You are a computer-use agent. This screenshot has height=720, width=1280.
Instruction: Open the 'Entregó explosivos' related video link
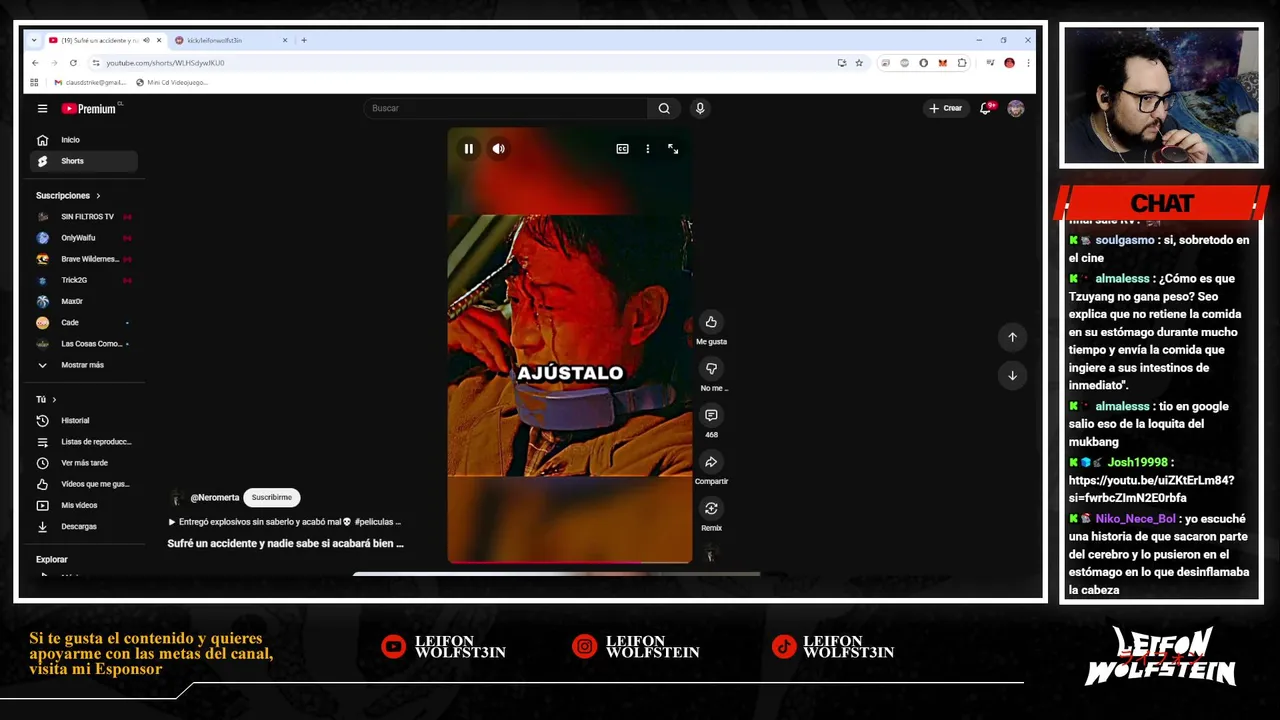(x=285, y=522)
